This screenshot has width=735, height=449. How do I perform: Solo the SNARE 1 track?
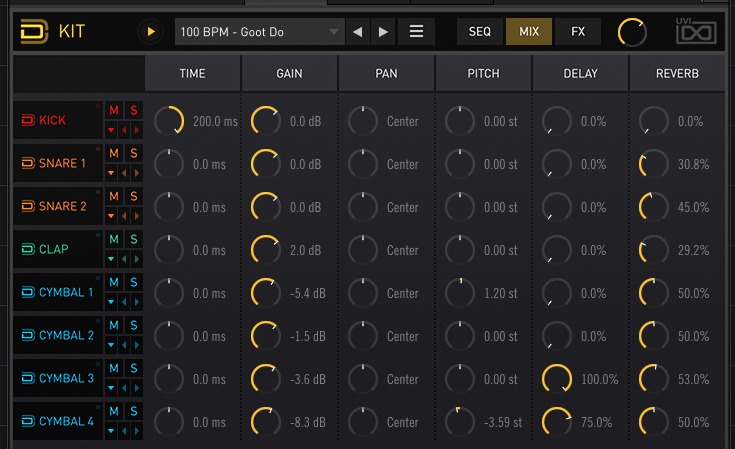click(x=134, y=153)
